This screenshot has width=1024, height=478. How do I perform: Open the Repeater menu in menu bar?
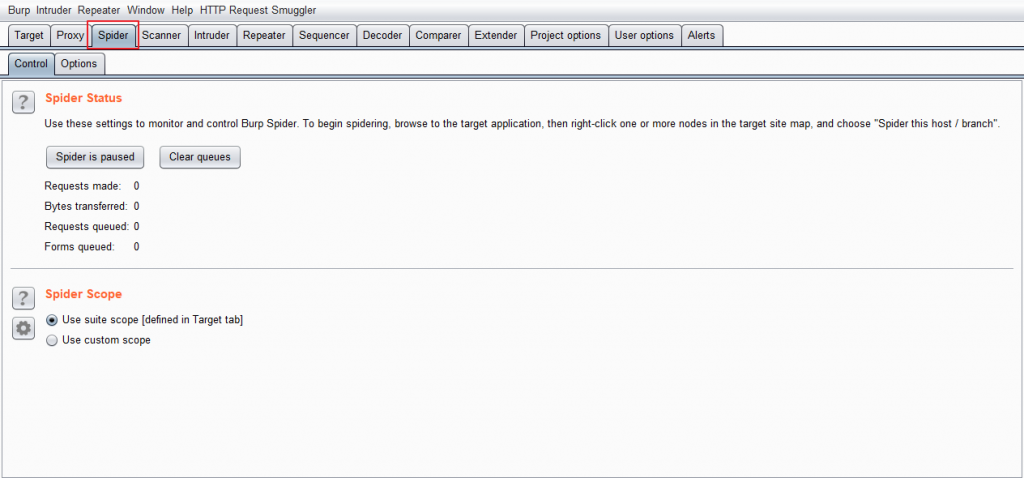tap(99, 10)
